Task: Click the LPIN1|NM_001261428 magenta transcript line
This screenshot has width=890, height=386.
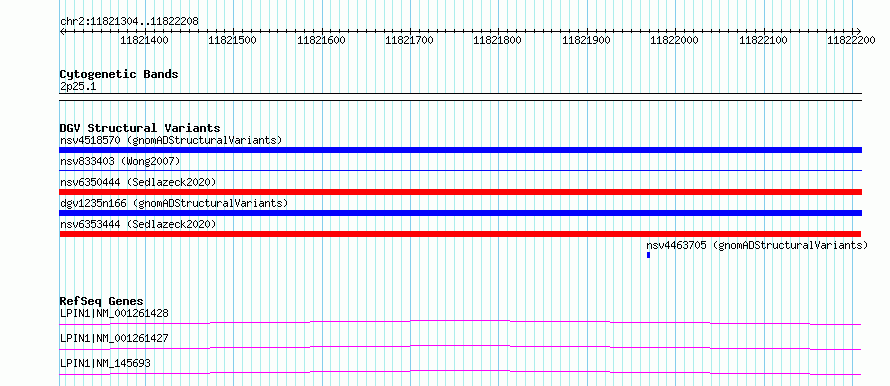Action: point(460,322)
